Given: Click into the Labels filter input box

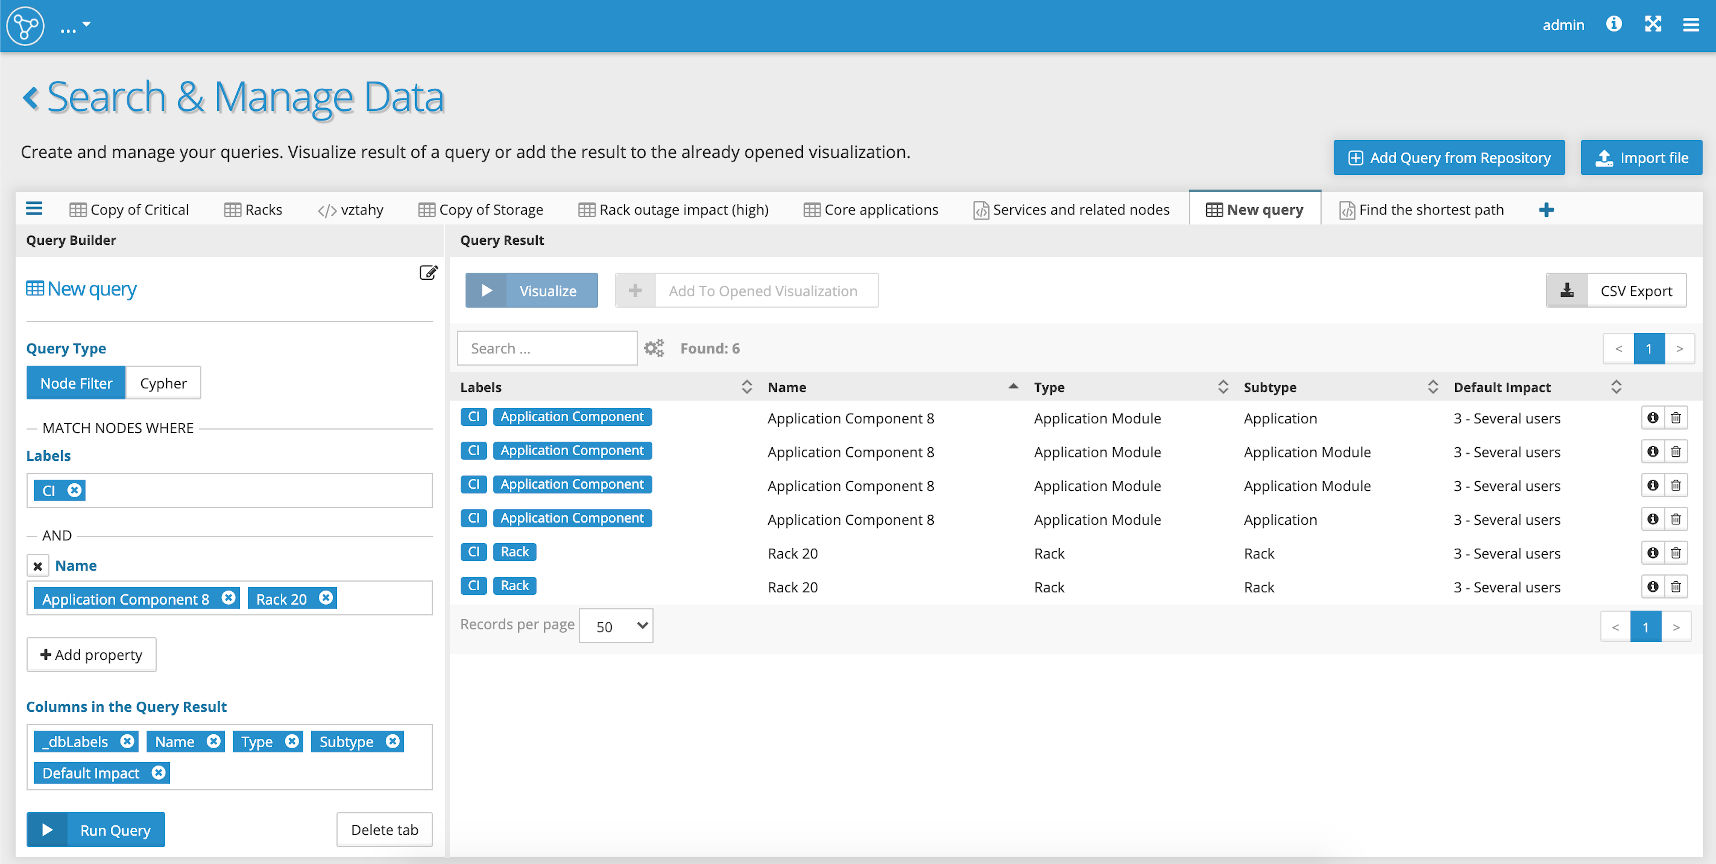Looking at the screenshot, I should coord(230,490).
